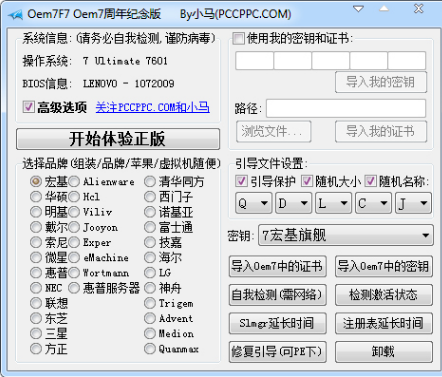Click the Oem7F7 app icon in title bar
The width and height of the screenshot is (442, 377).
[x=15, y=15]
